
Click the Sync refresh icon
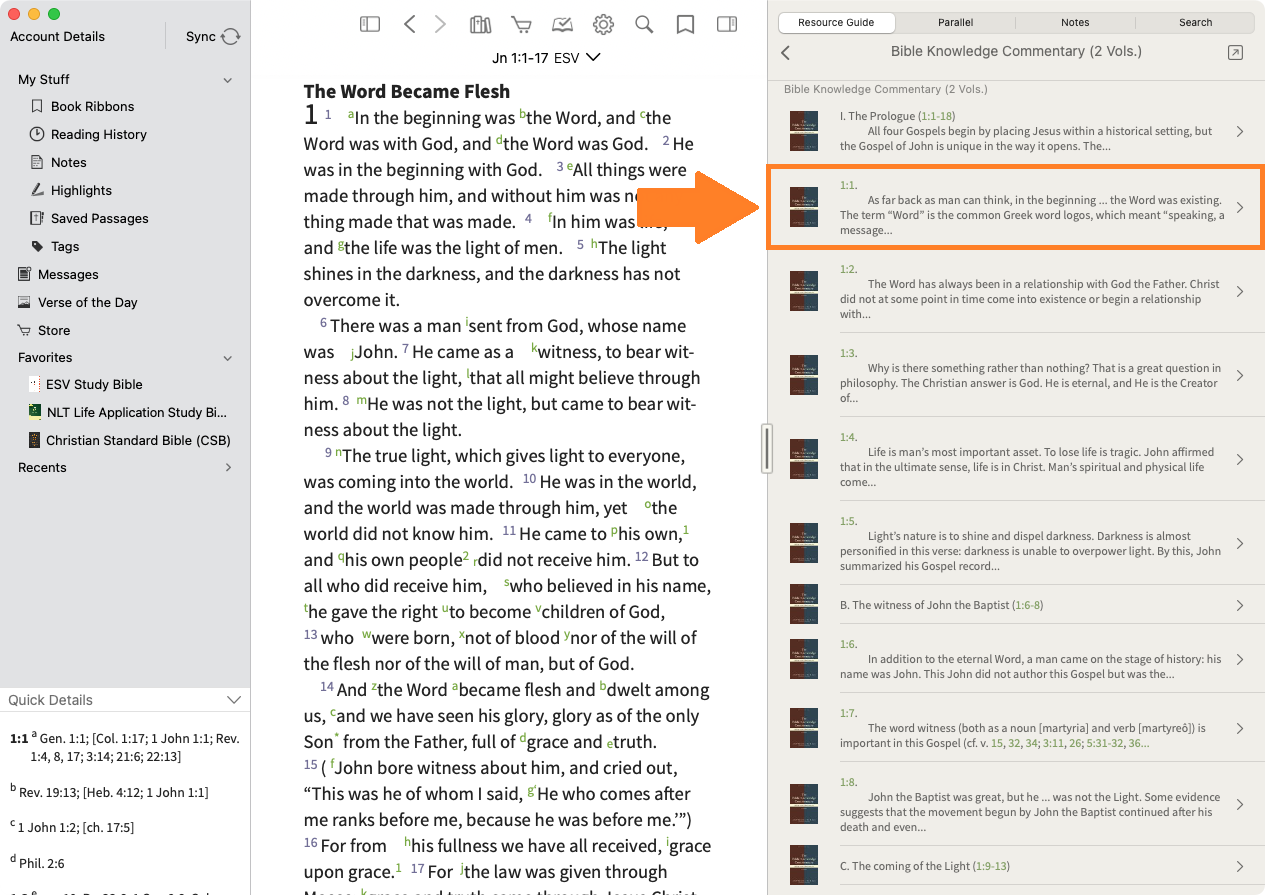point(231,36)
